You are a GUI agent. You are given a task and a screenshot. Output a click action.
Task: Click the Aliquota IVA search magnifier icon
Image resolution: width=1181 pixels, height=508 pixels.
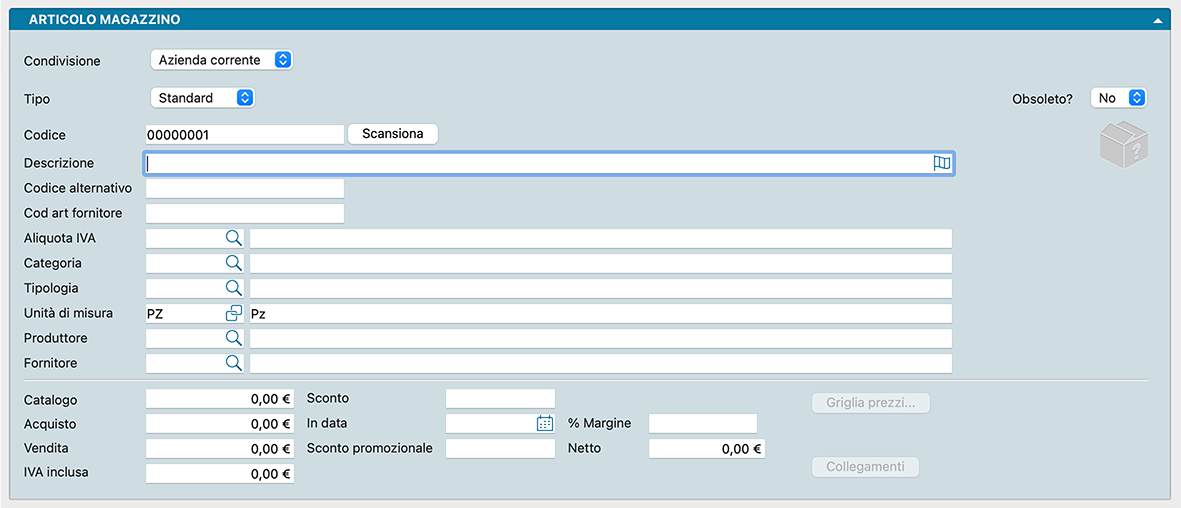pyautogui.click(x=233, y=238)
